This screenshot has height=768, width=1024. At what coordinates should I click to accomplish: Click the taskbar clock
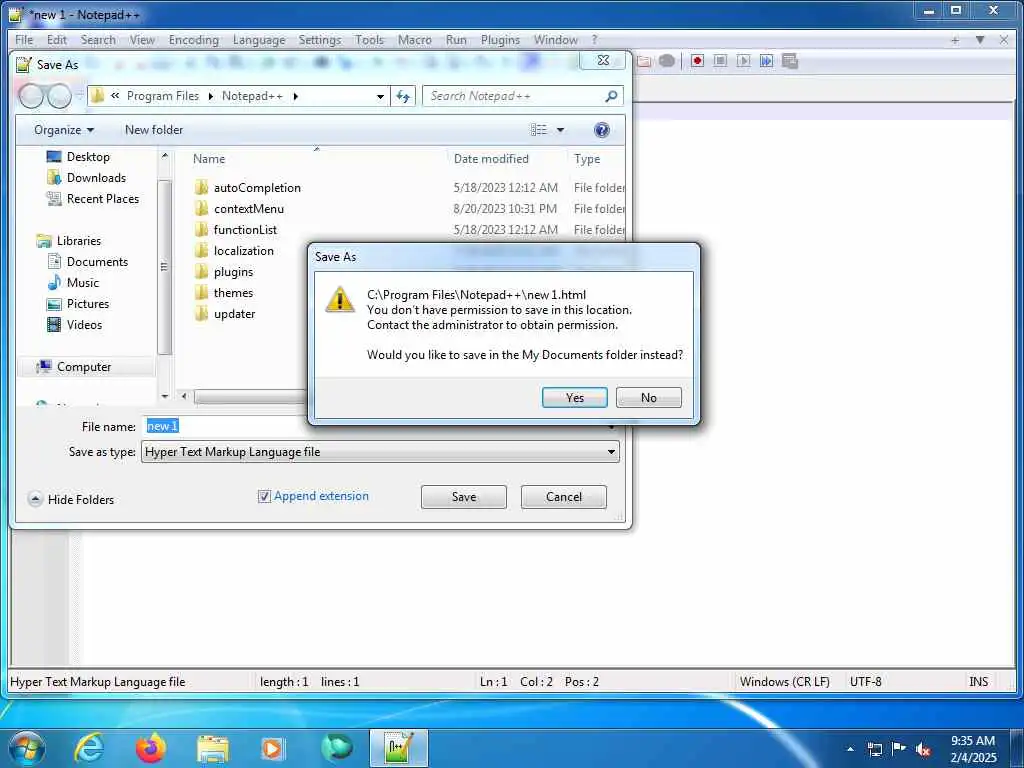coord(973,749)
